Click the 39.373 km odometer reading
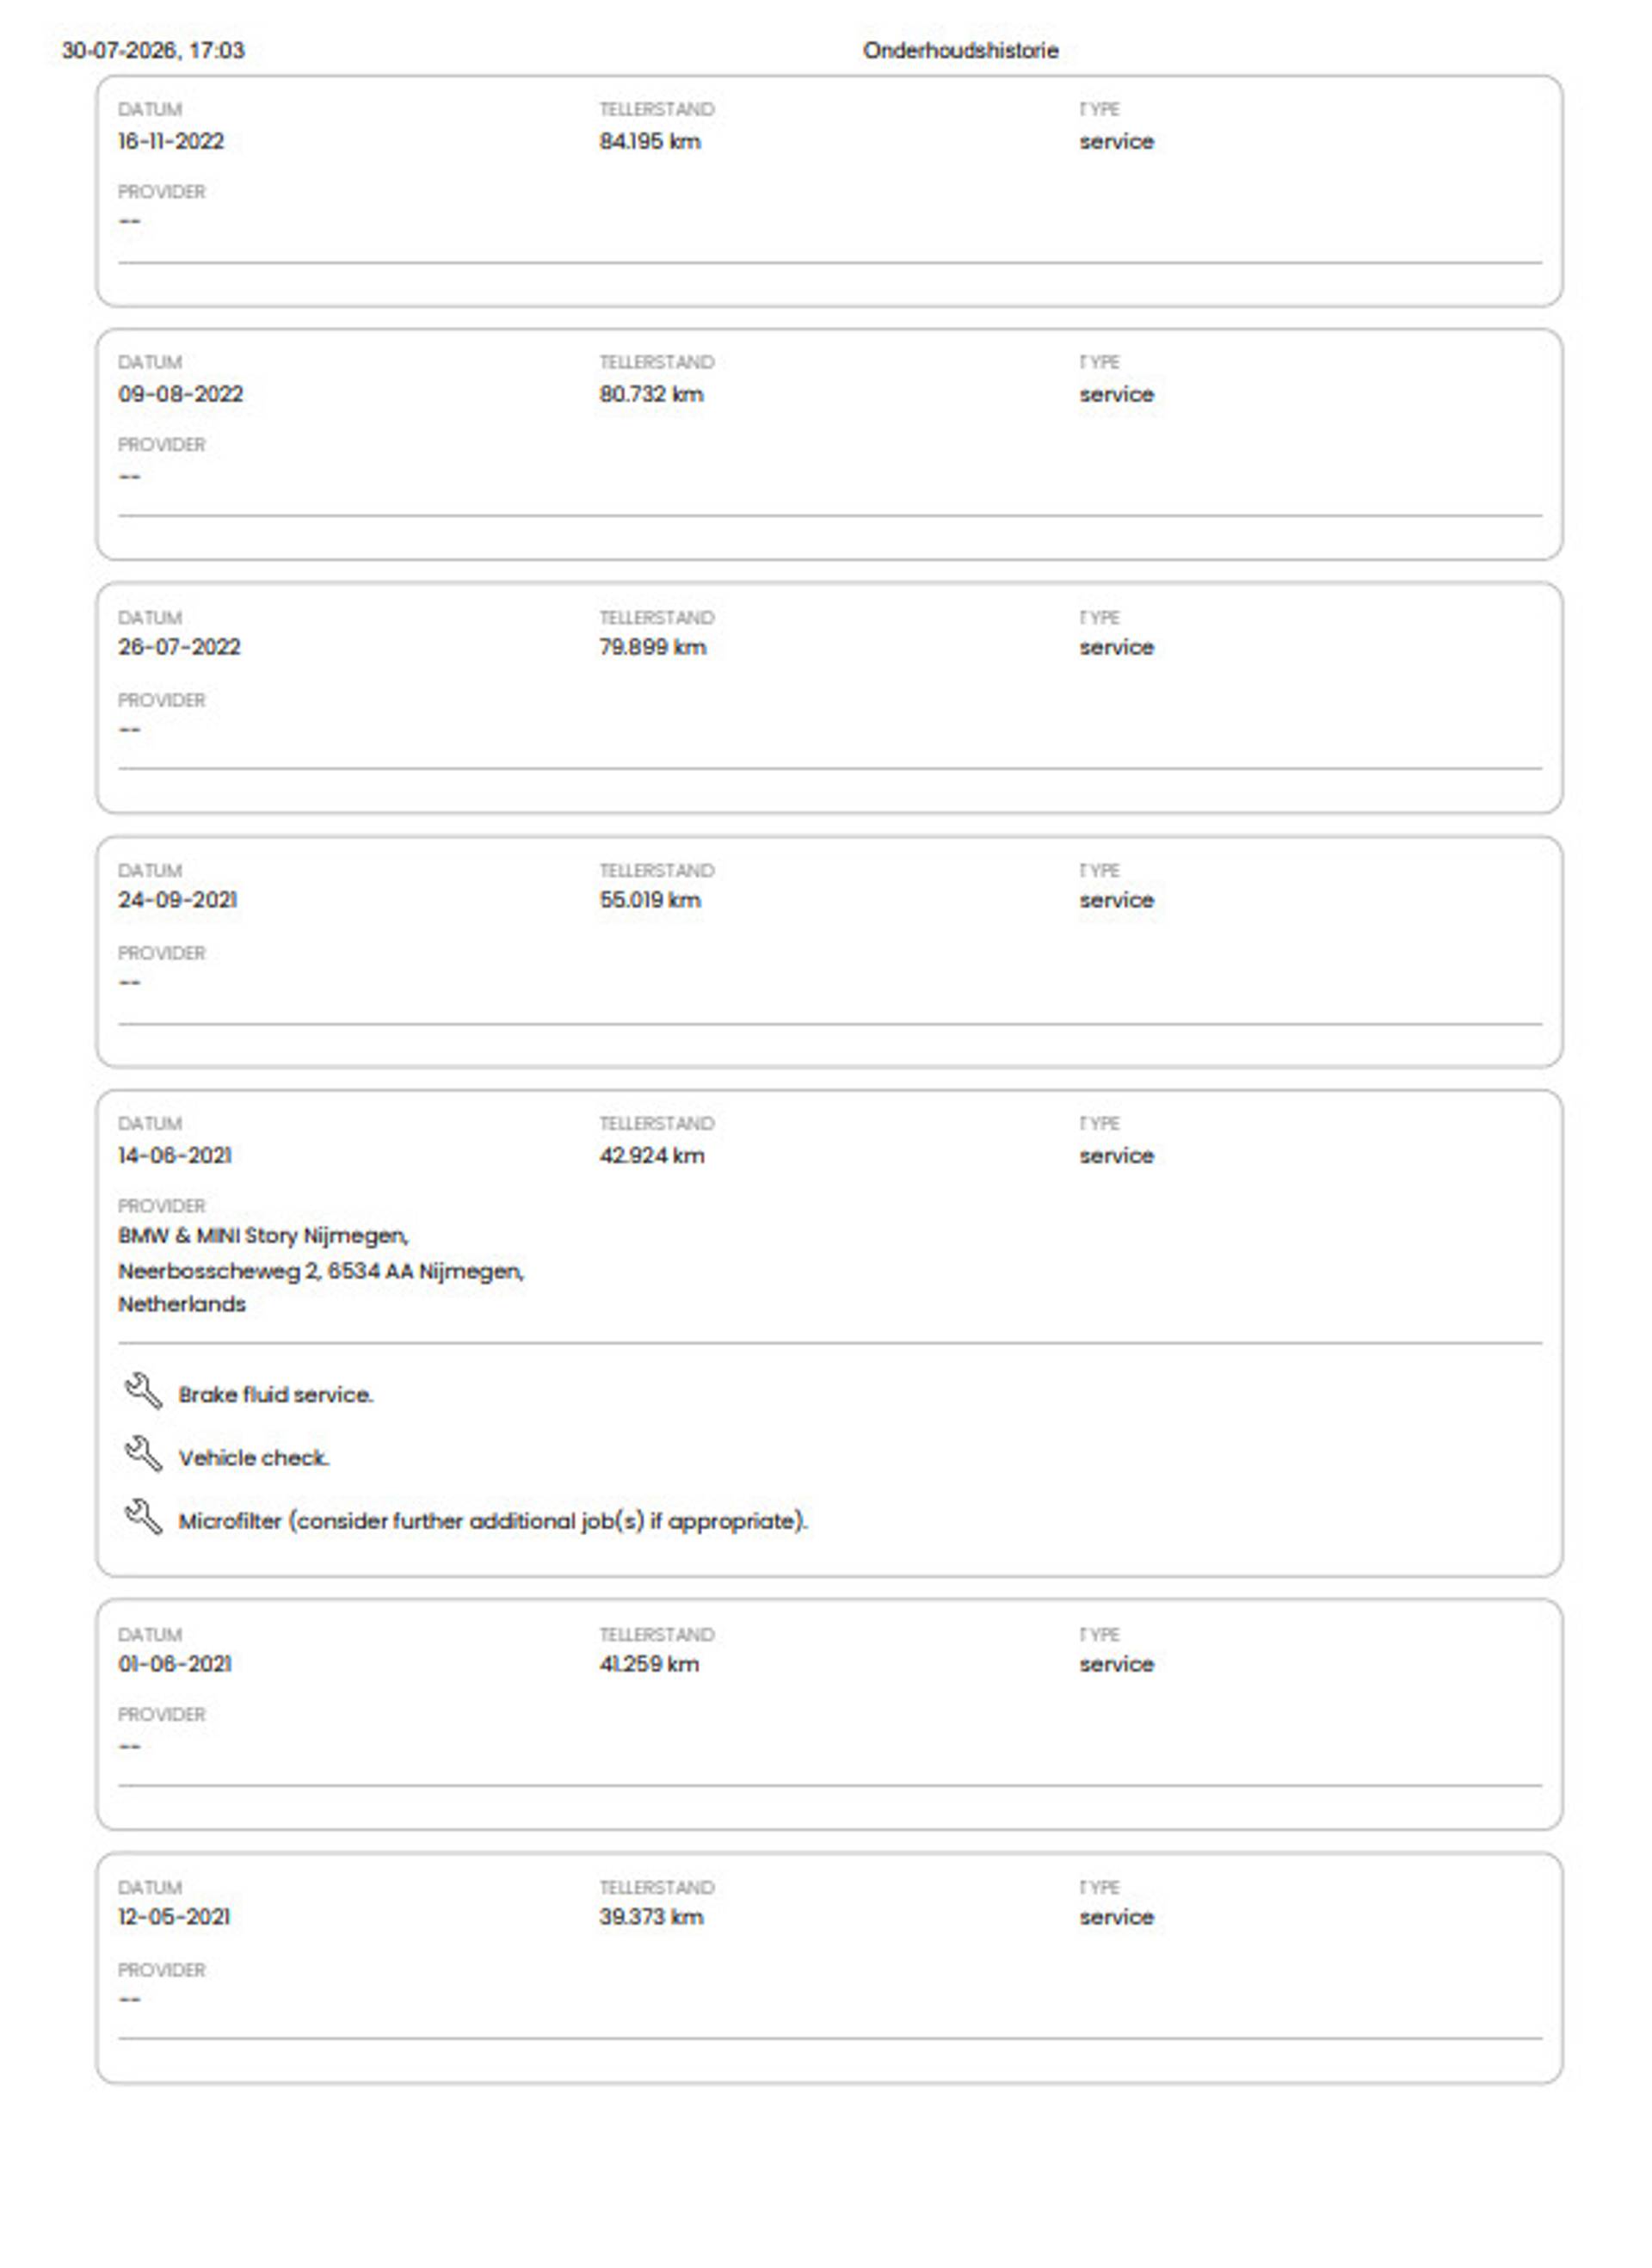The width and height of the screenshot is (1652, 2268). click(x=651, y=1917)
